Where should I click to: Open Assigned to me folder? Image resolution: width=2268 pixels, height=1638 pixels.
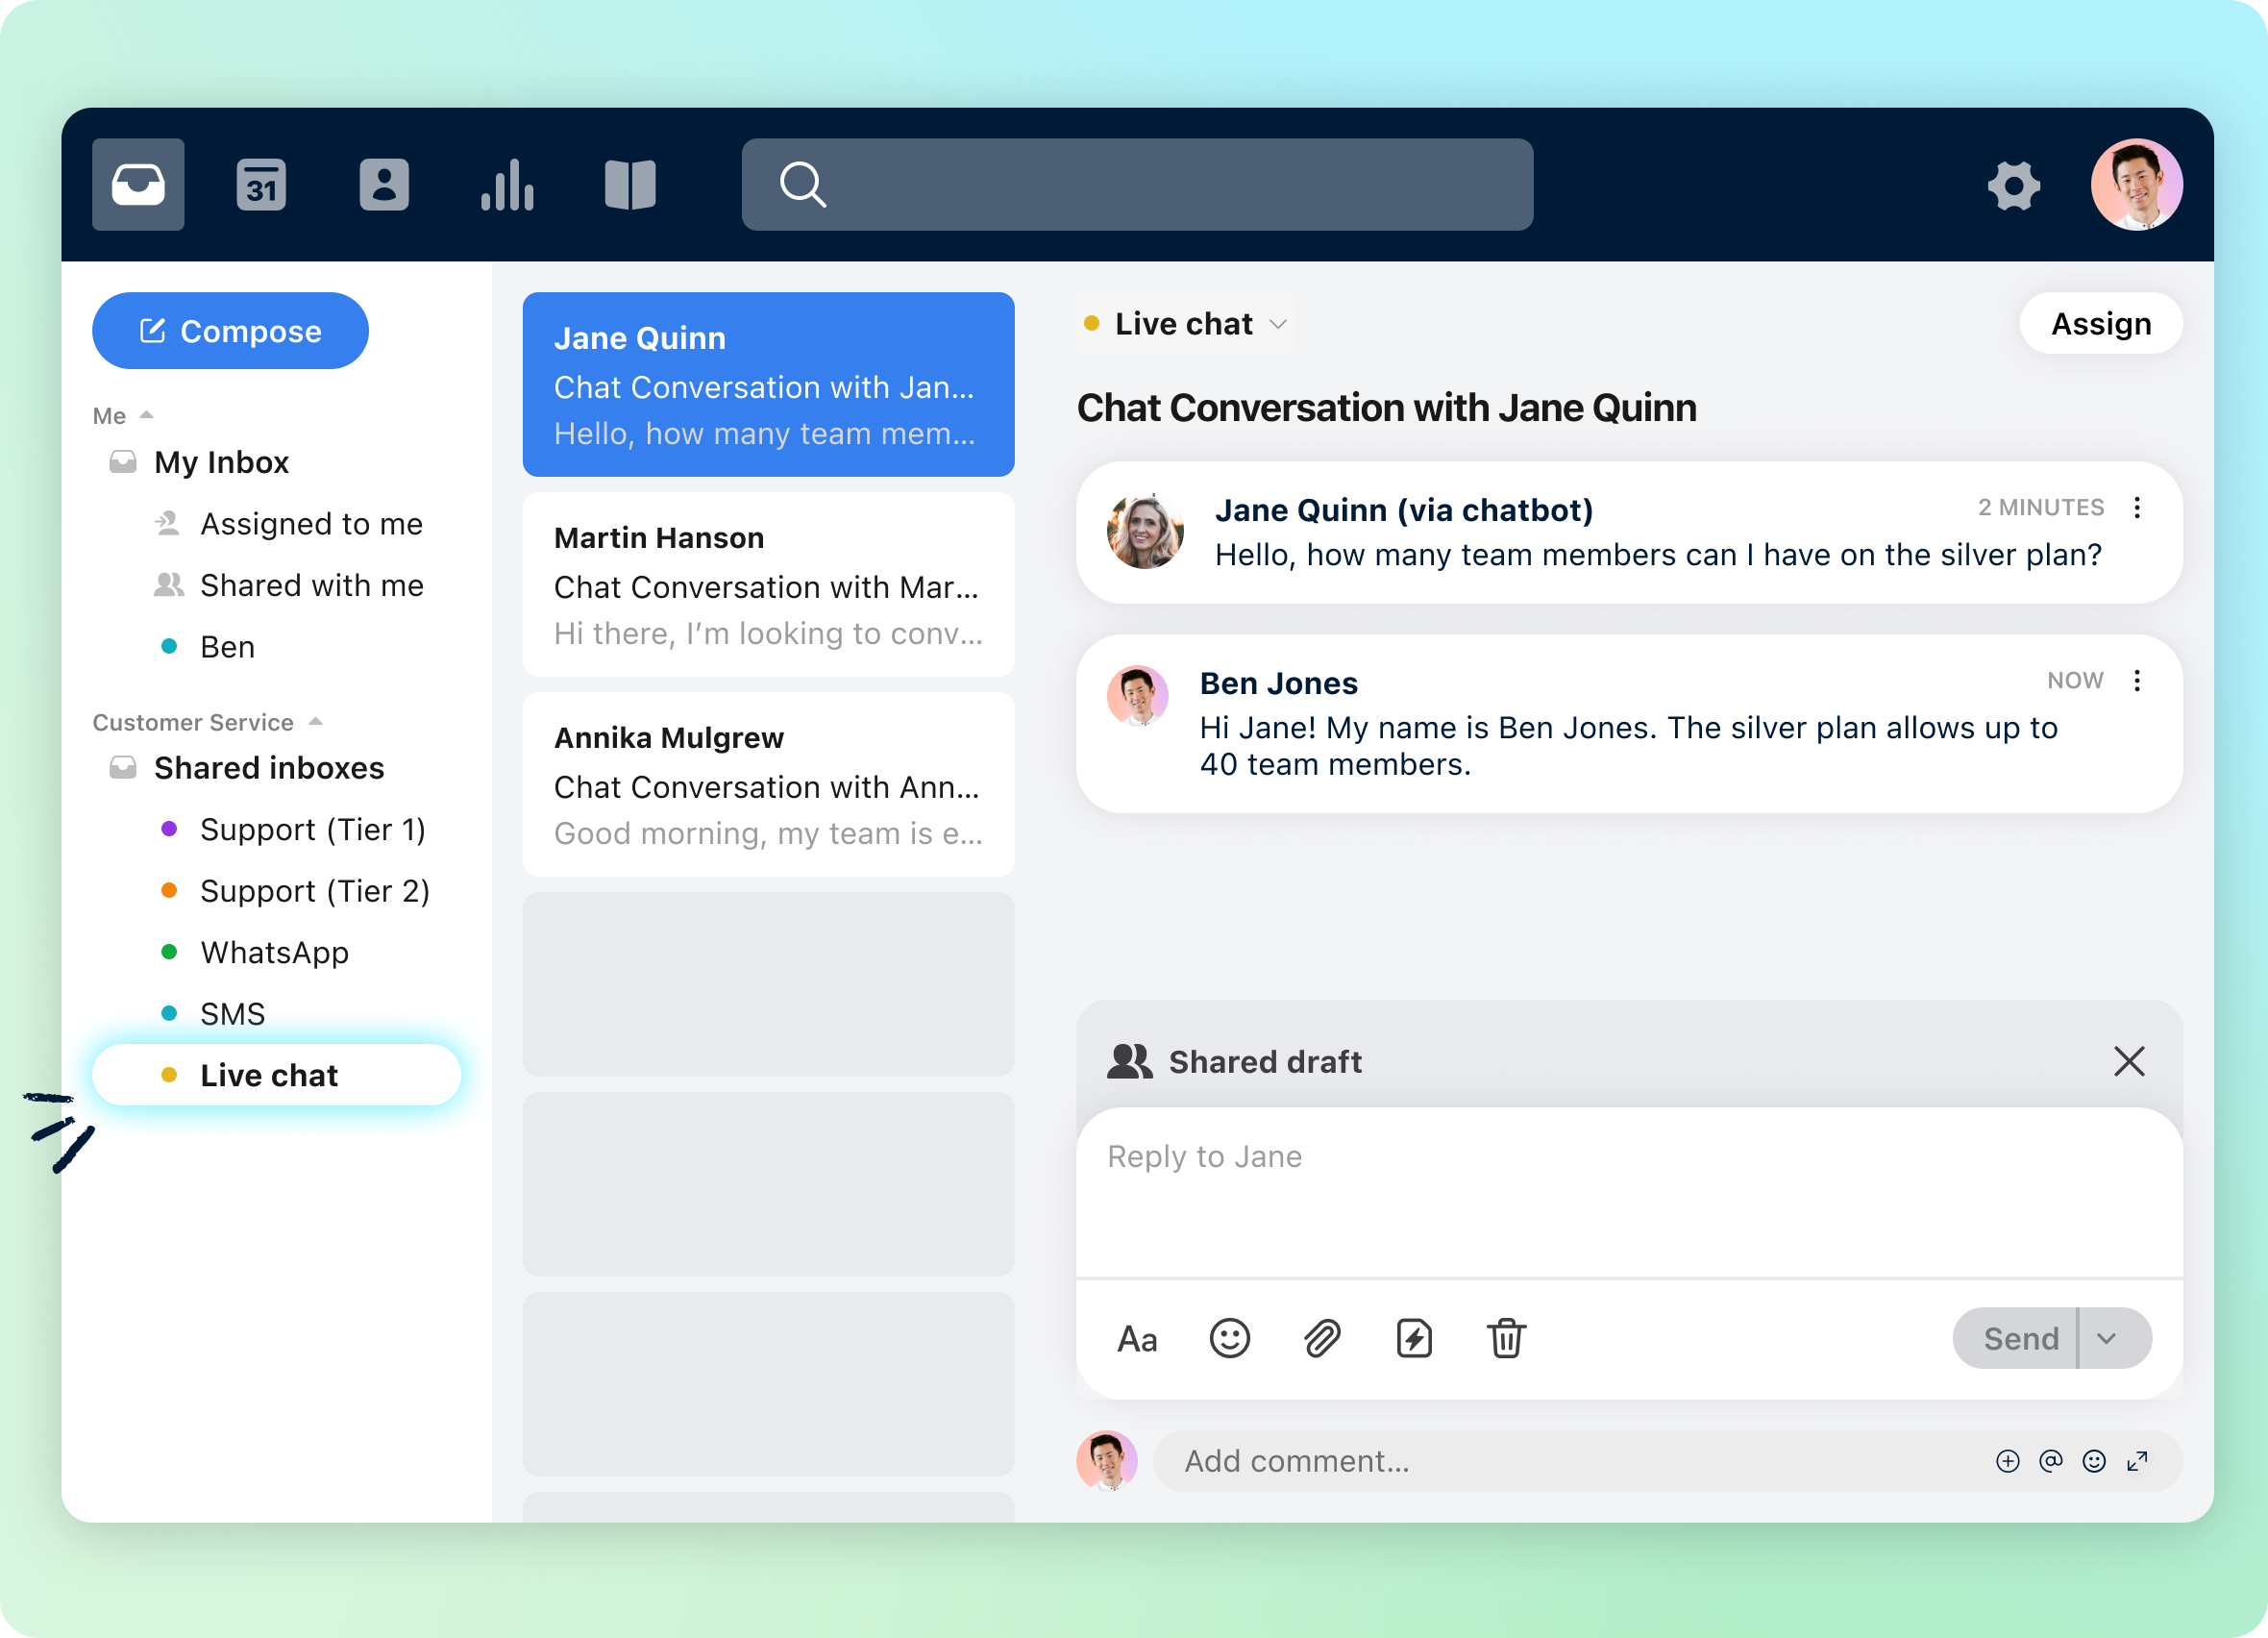click(x=311, y=523)
